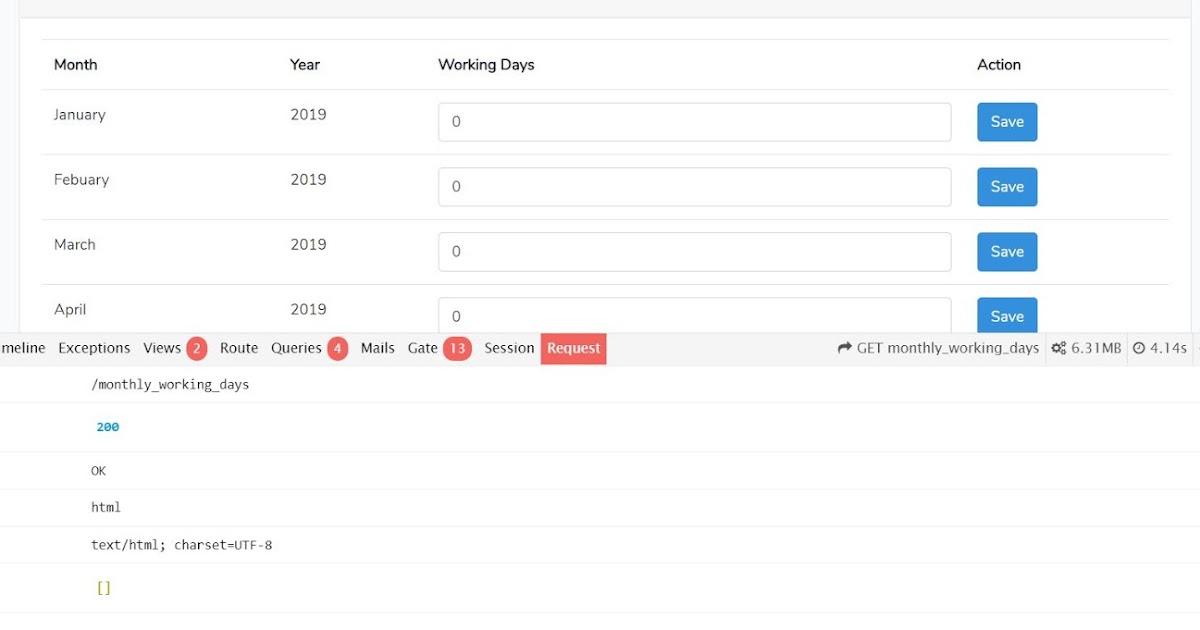Switch to the Mails tab
Image resolution: width=1200 pixels, height=630 pixels.
(377, 348)
